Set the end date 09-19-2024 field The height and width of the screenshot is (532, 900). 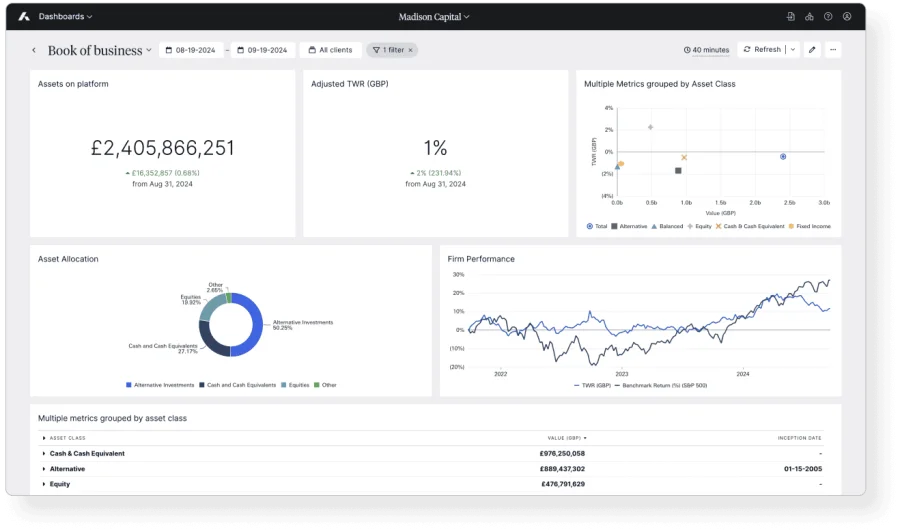(262, 50)
